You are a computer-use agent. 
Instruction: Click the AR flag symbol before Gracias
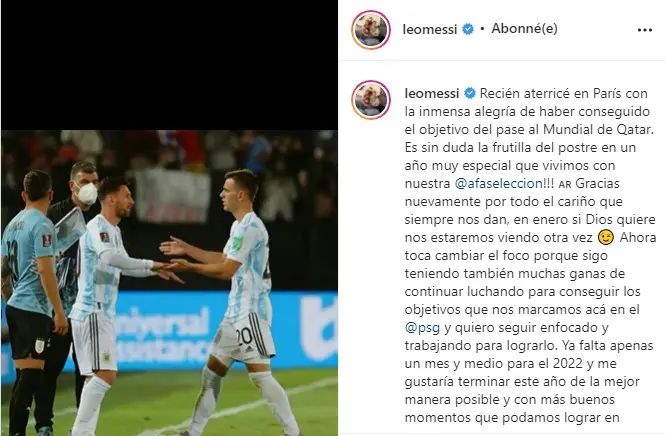565,184
